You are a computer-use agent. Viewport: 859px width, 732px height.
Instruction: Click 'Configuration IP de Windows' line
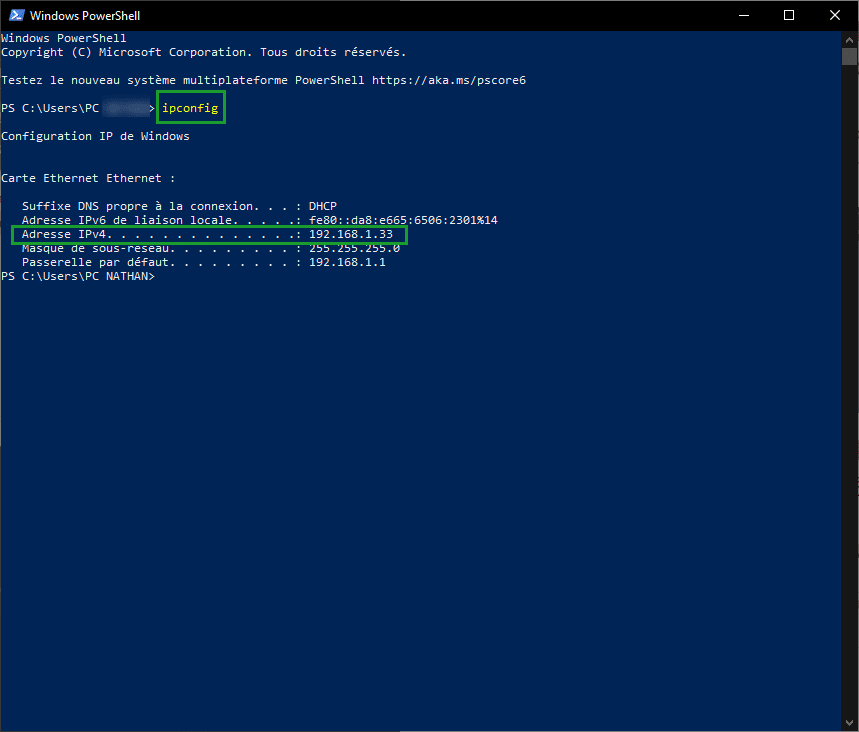pyautogui.click(x=95, y=136)
